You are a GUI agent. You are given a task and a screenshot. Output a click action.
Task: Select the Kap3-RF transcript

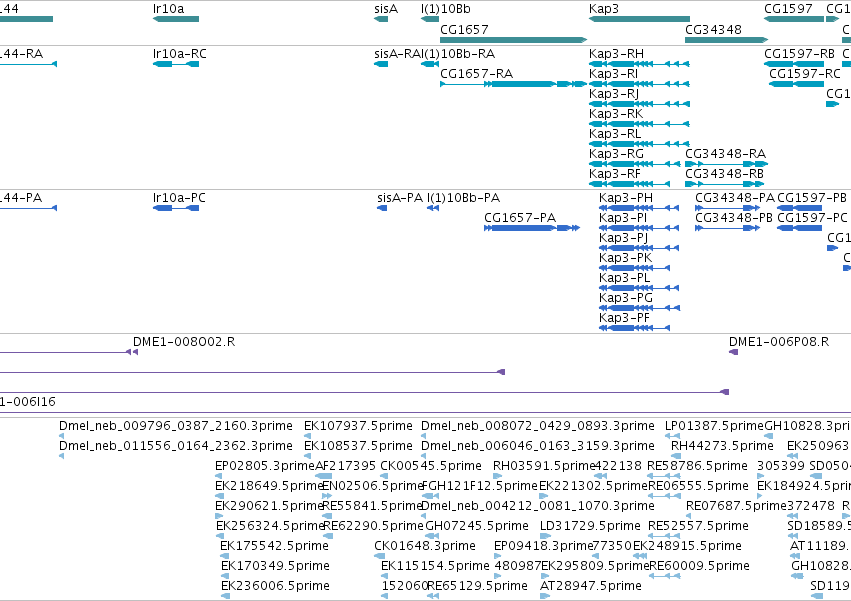point(630,184)
